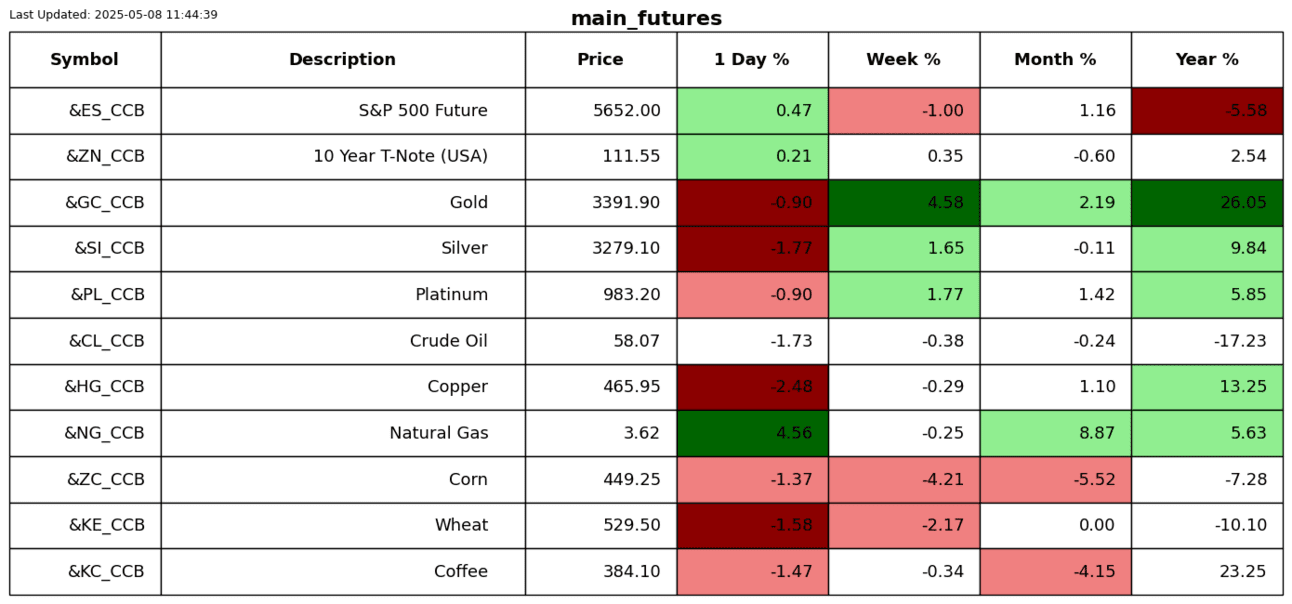Select the Crude Oil description cell

448,341
